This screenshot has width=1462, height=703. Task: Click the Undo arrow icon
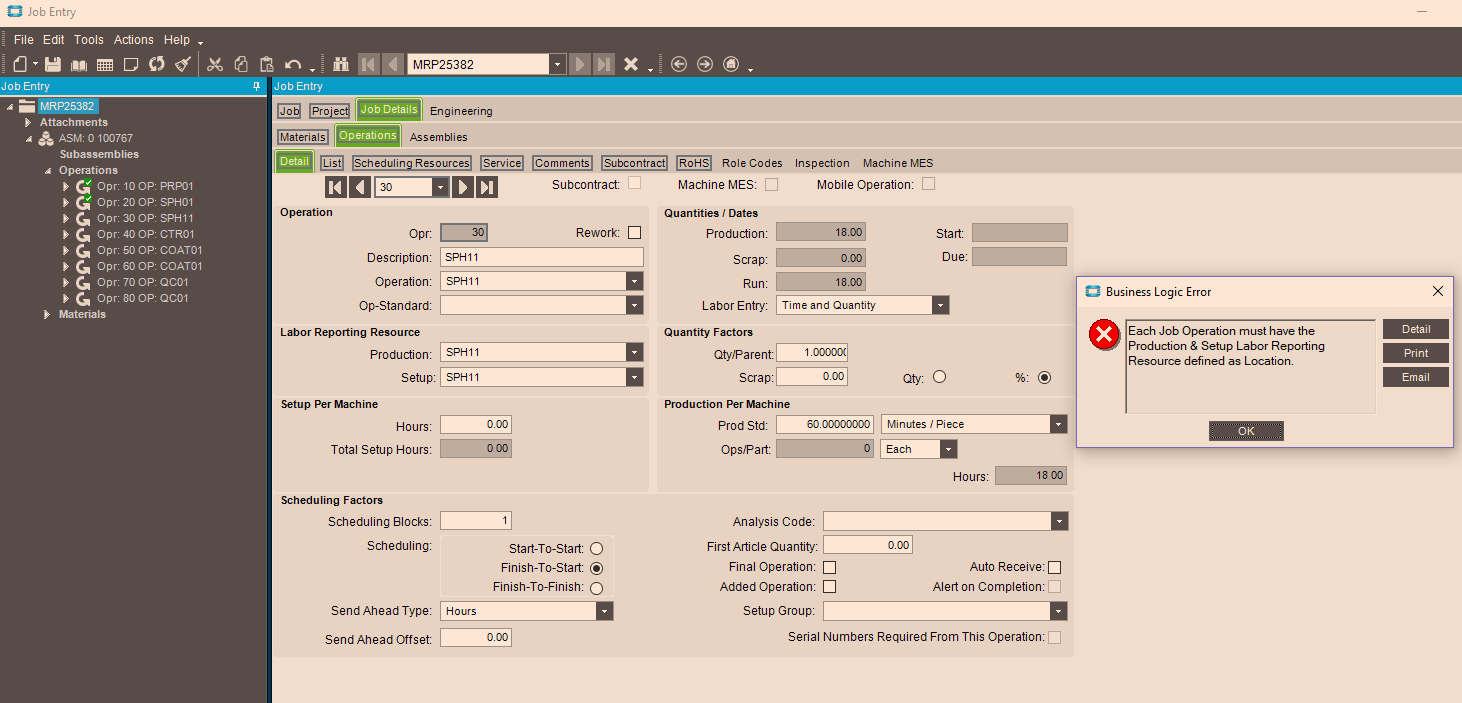[293, 64]
